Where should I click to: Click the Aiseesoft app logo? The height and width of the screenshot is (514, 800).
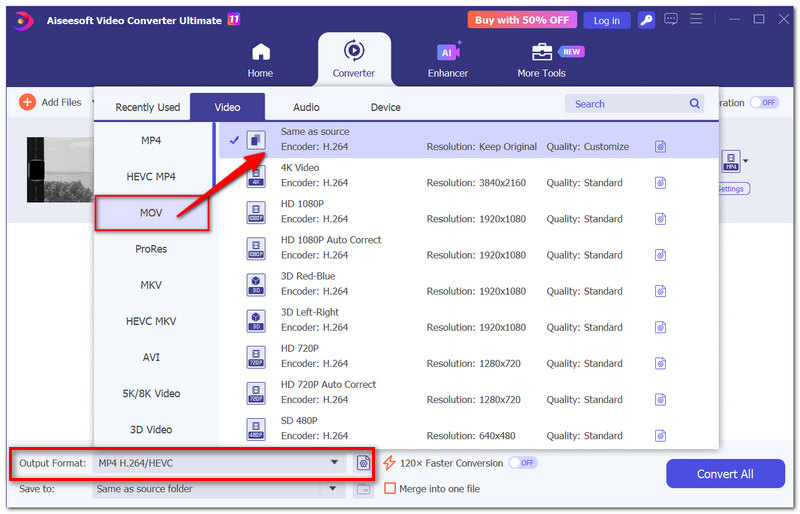23,20
